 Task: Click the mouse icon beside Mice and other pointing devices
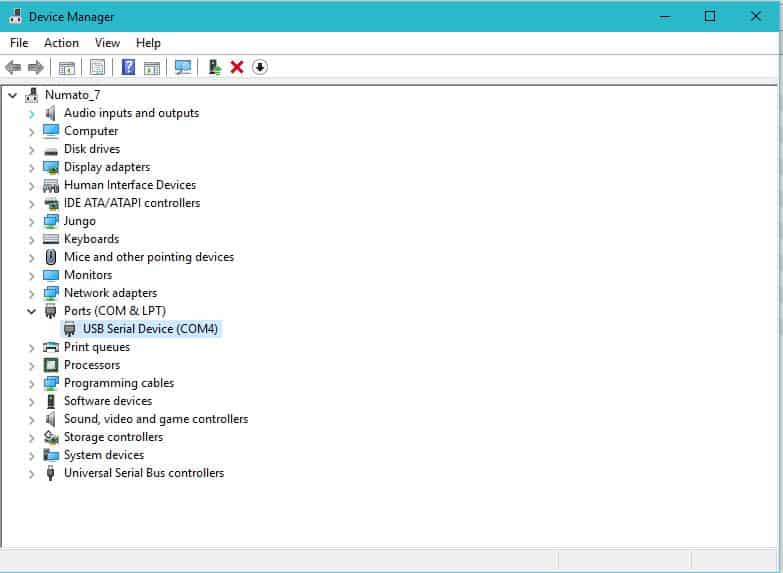tap(51, 257)
